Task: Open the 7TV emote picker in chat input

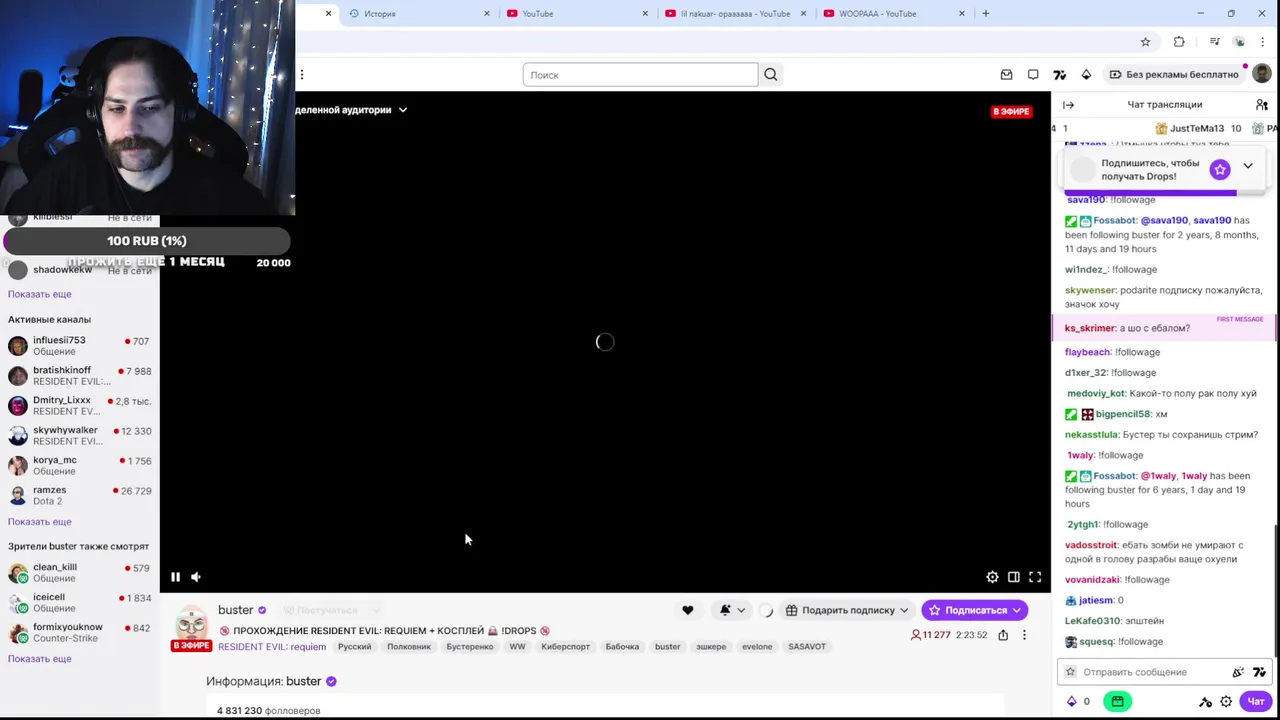Action: pos(1259,672)
